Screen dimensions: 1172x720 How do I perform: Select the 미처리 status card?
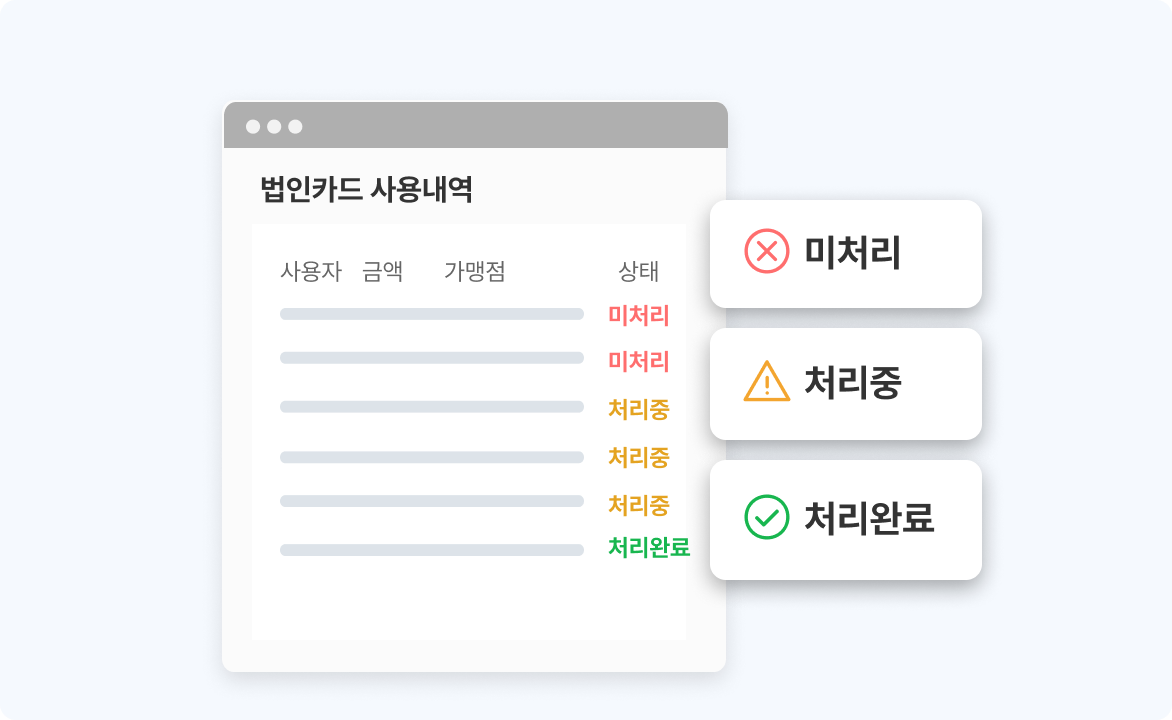point(846,254)
